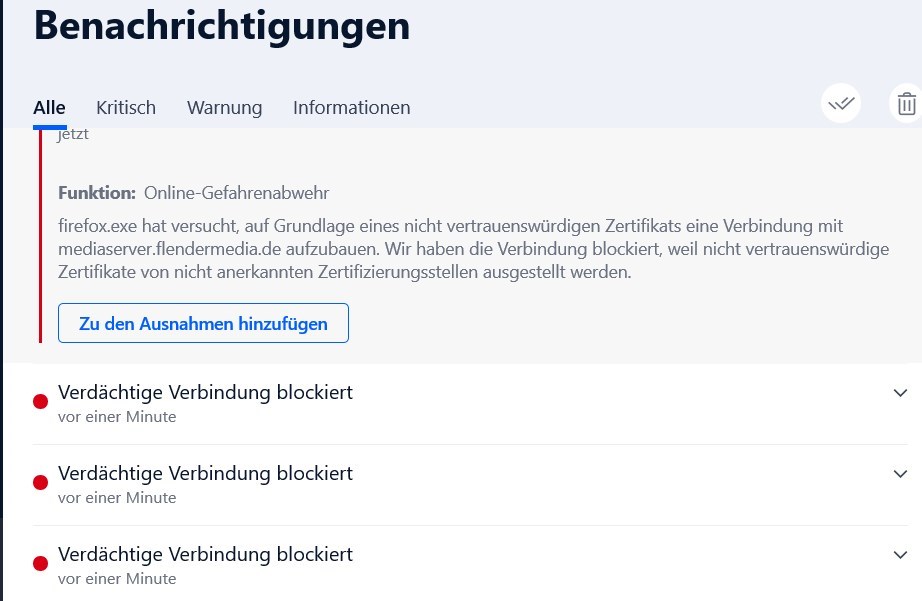The width and height of the screenshot is (922, 601).
Task: Open the Kritisch tab
Action: [x=126, y=108]
